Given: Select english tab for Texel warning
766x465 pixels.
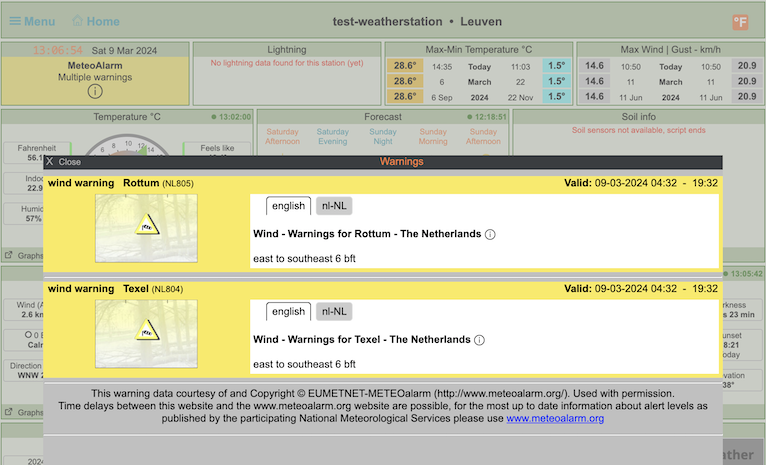Looking at the screenshot, I should [288, 311].
